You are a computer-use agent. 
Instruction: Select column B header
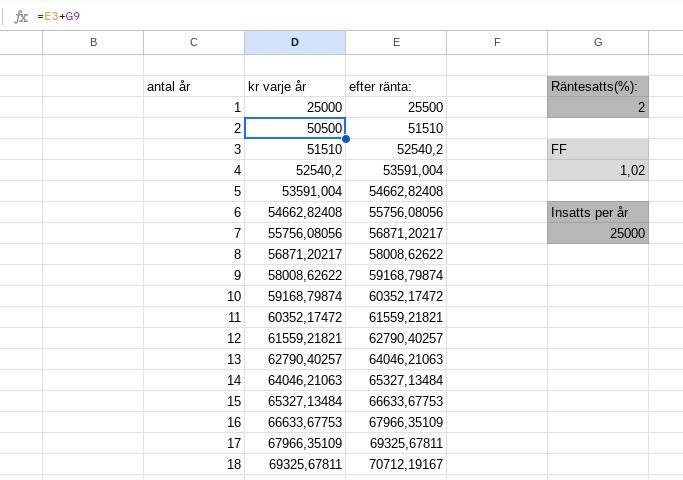[93, 42]
